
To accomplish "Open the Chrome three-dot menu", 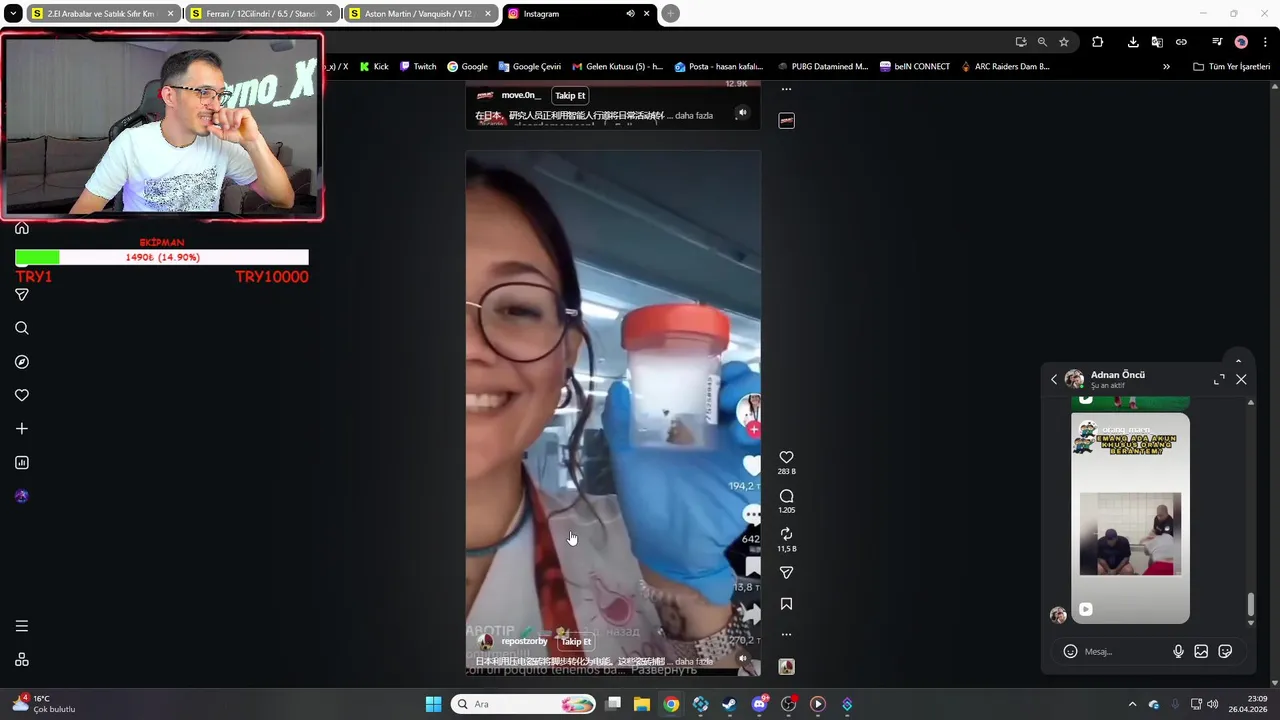I will (x=1265, y=42).
